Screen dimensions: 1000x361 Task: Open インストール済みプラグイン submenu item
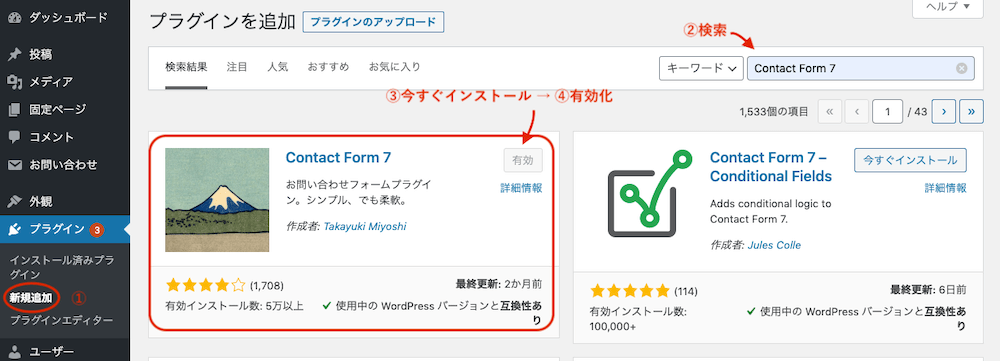[61, 267]
